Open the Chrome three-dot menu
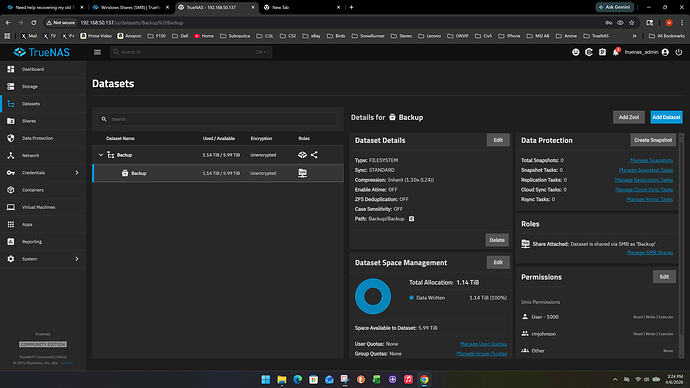Screen dimensions: 690x388 tap(682, 22)
